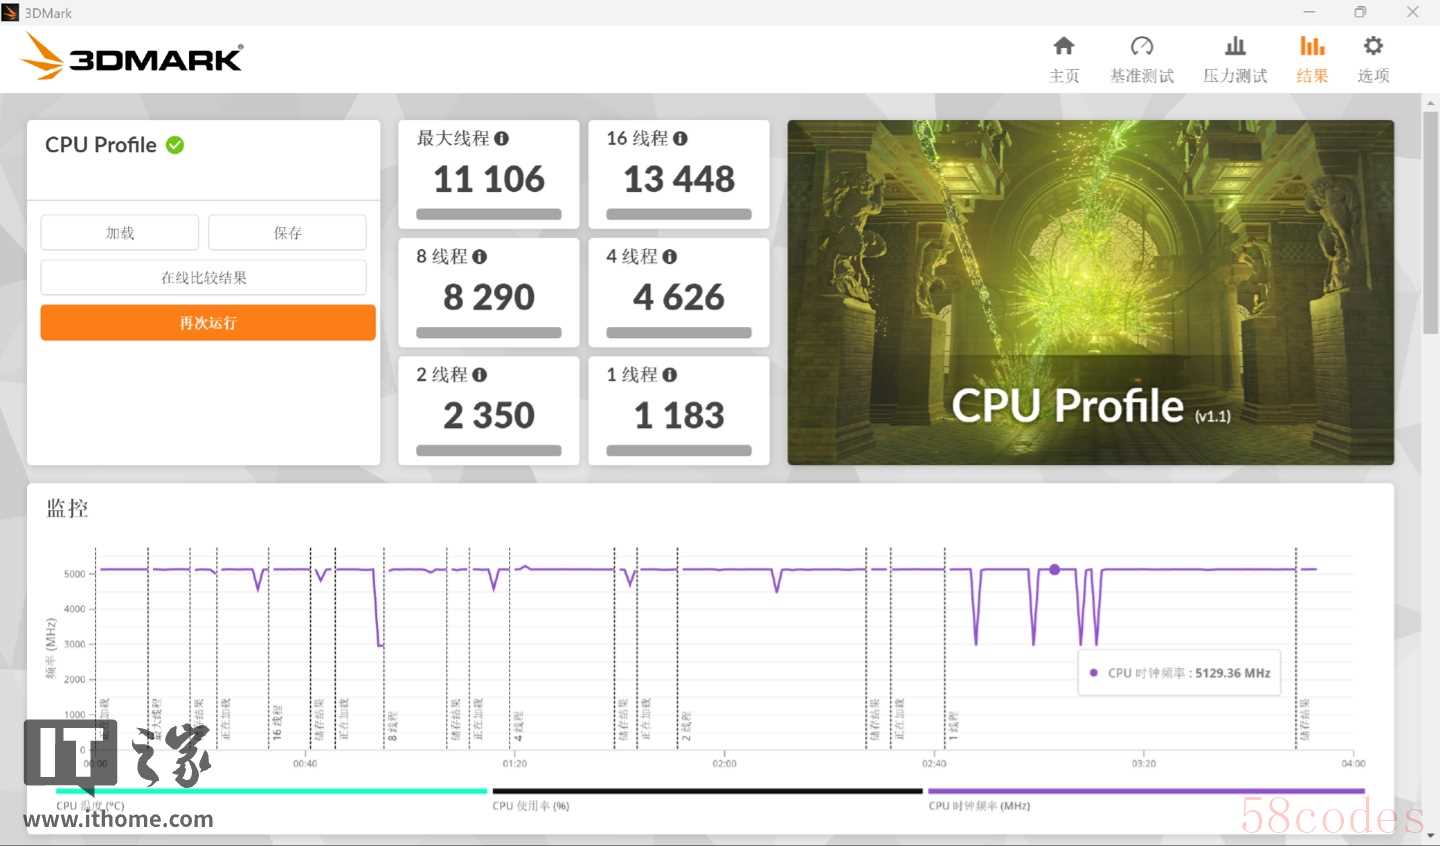This screenshot has height=846, width=1440.
Task: Click the 加载 (Load) button
Action: pos(120,233)
